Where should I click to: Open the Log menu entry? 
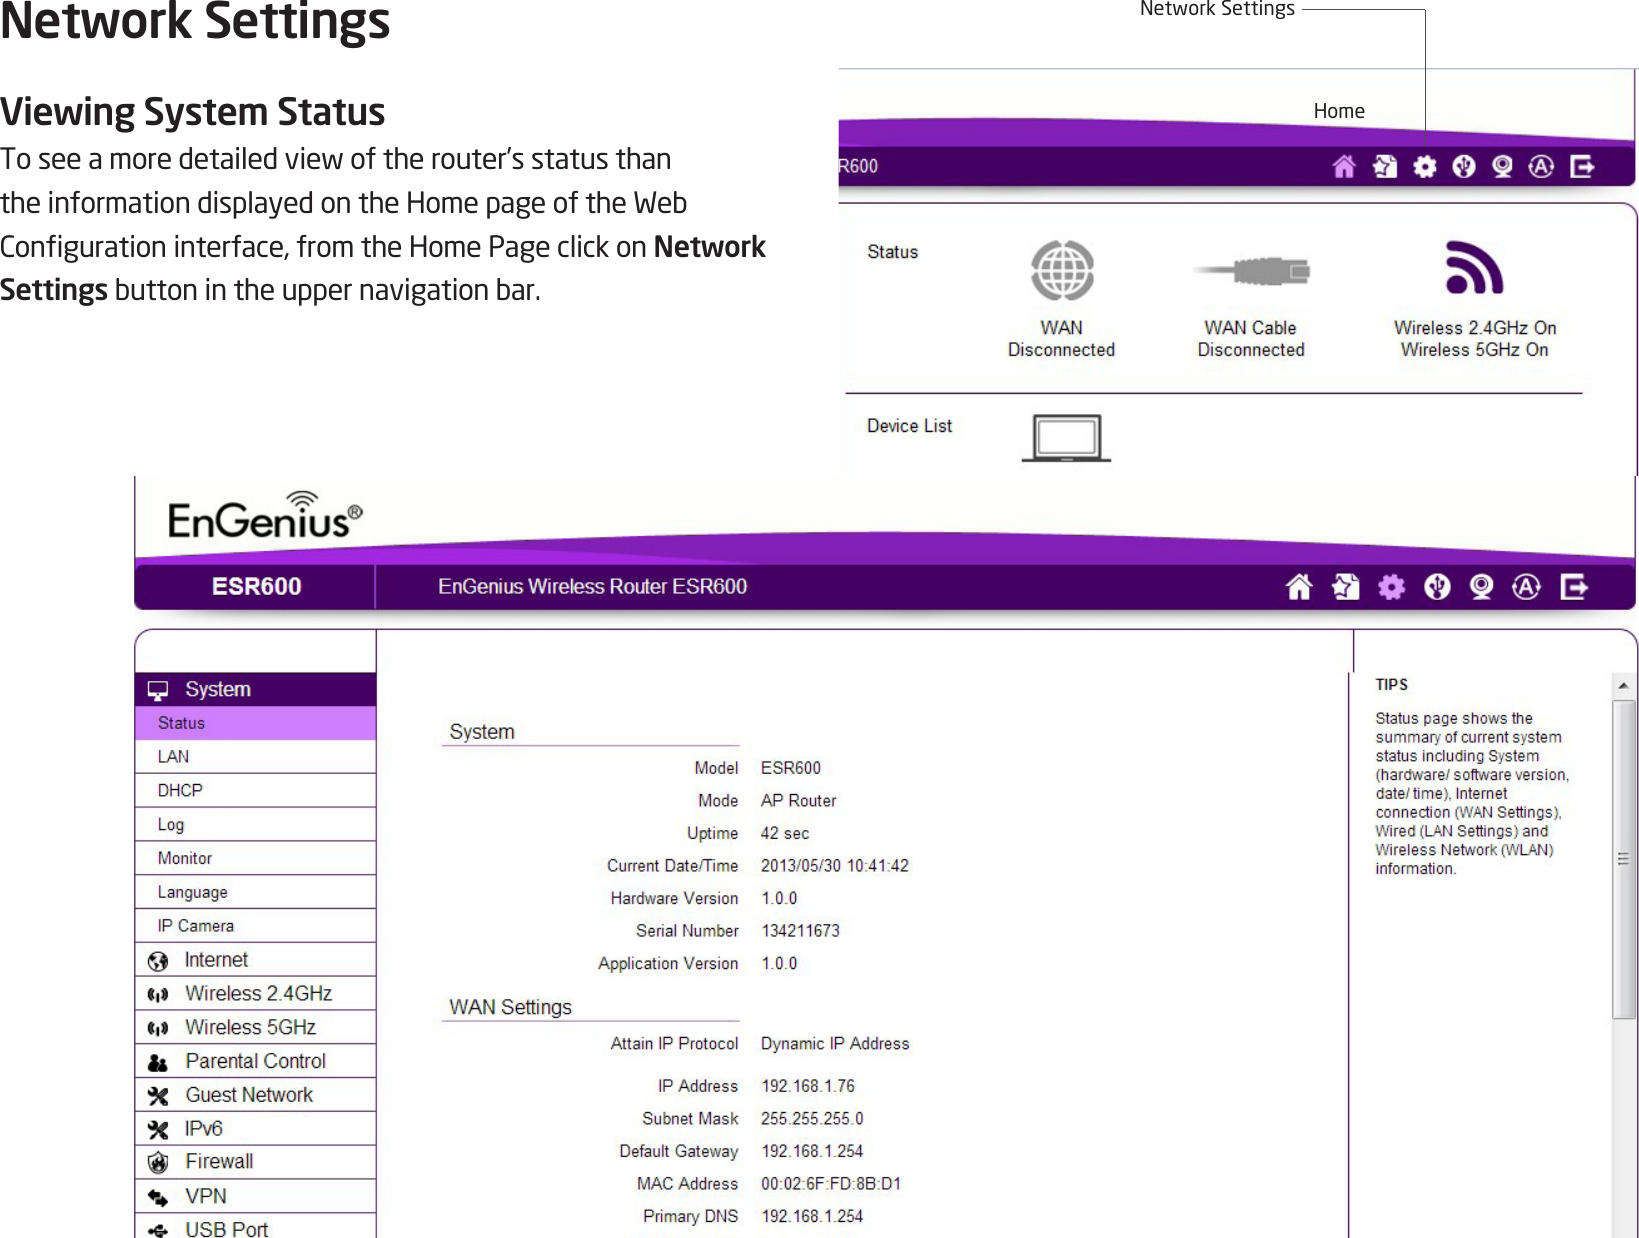pyautogui.click(x=255, y=825)
